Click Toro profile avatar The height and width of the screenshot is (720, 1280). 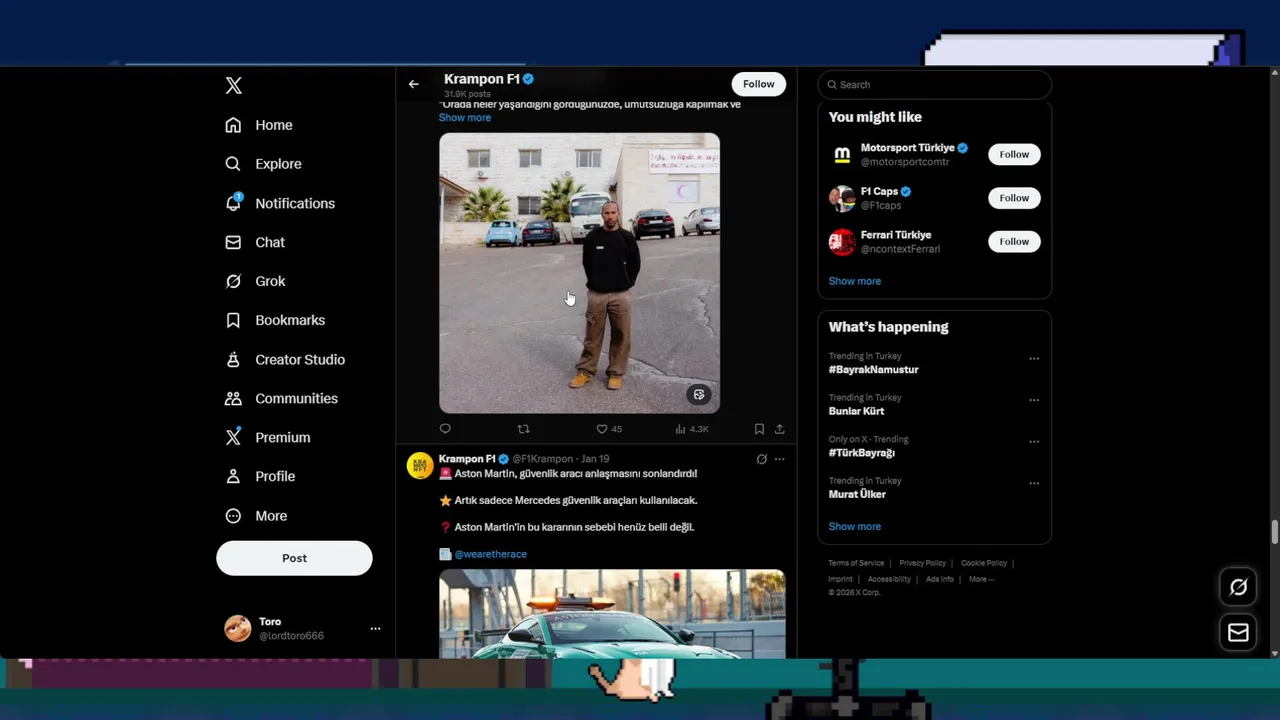click(x=238, y=628)
